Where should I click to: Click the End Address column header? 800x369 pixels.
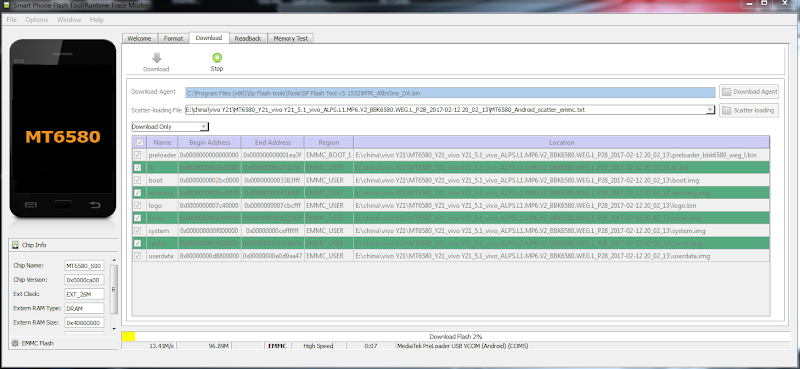pyautogui.click(x=273, y=142)
